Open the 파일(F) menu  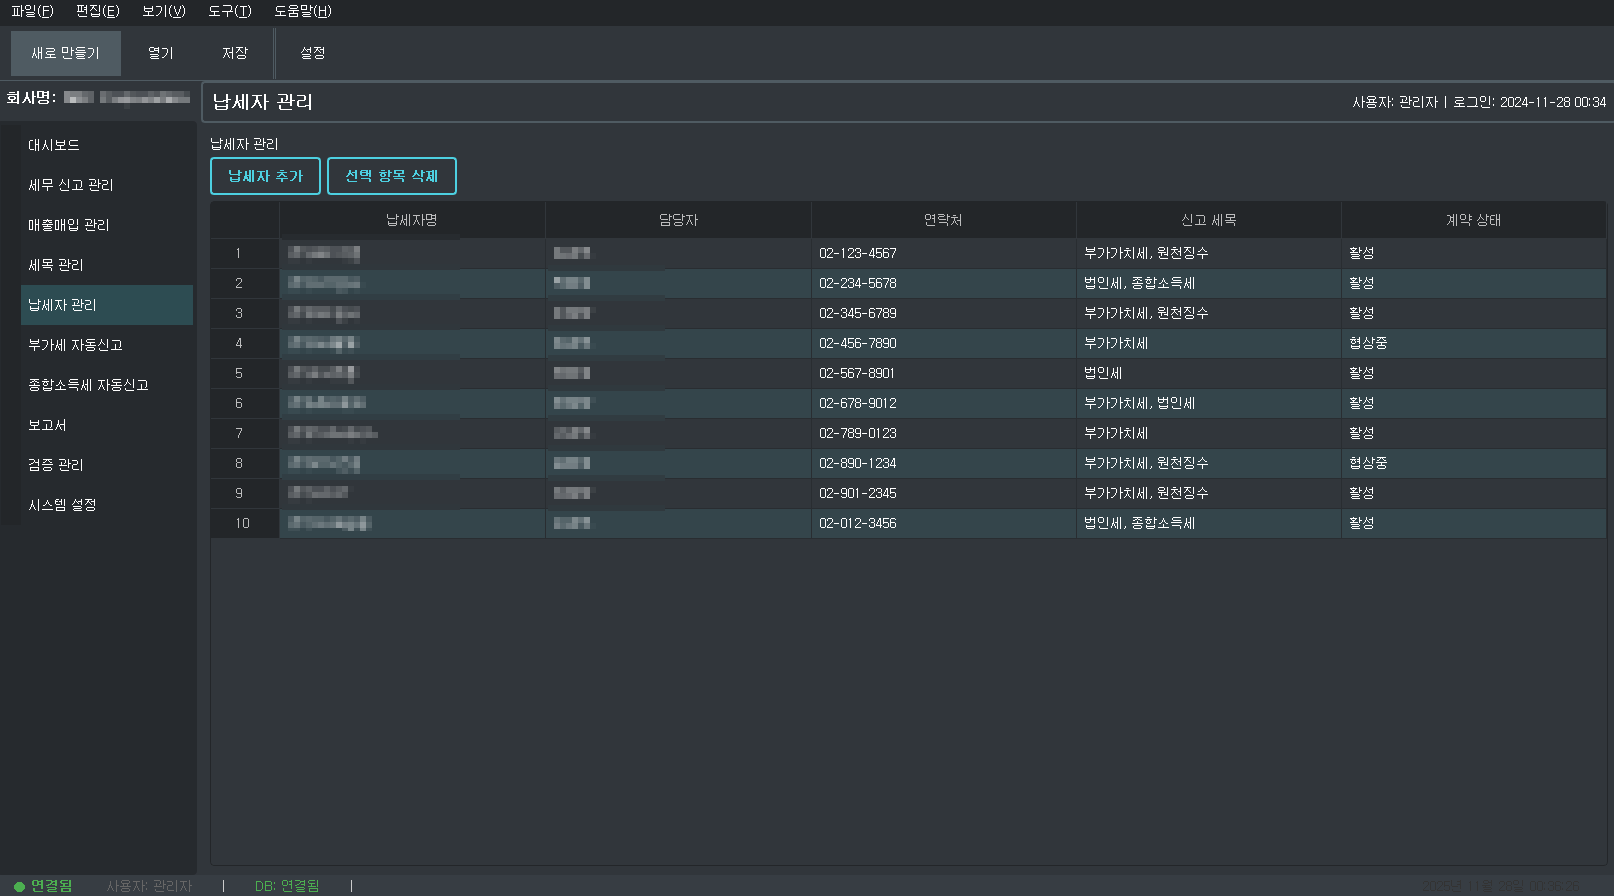coord(32,11)
